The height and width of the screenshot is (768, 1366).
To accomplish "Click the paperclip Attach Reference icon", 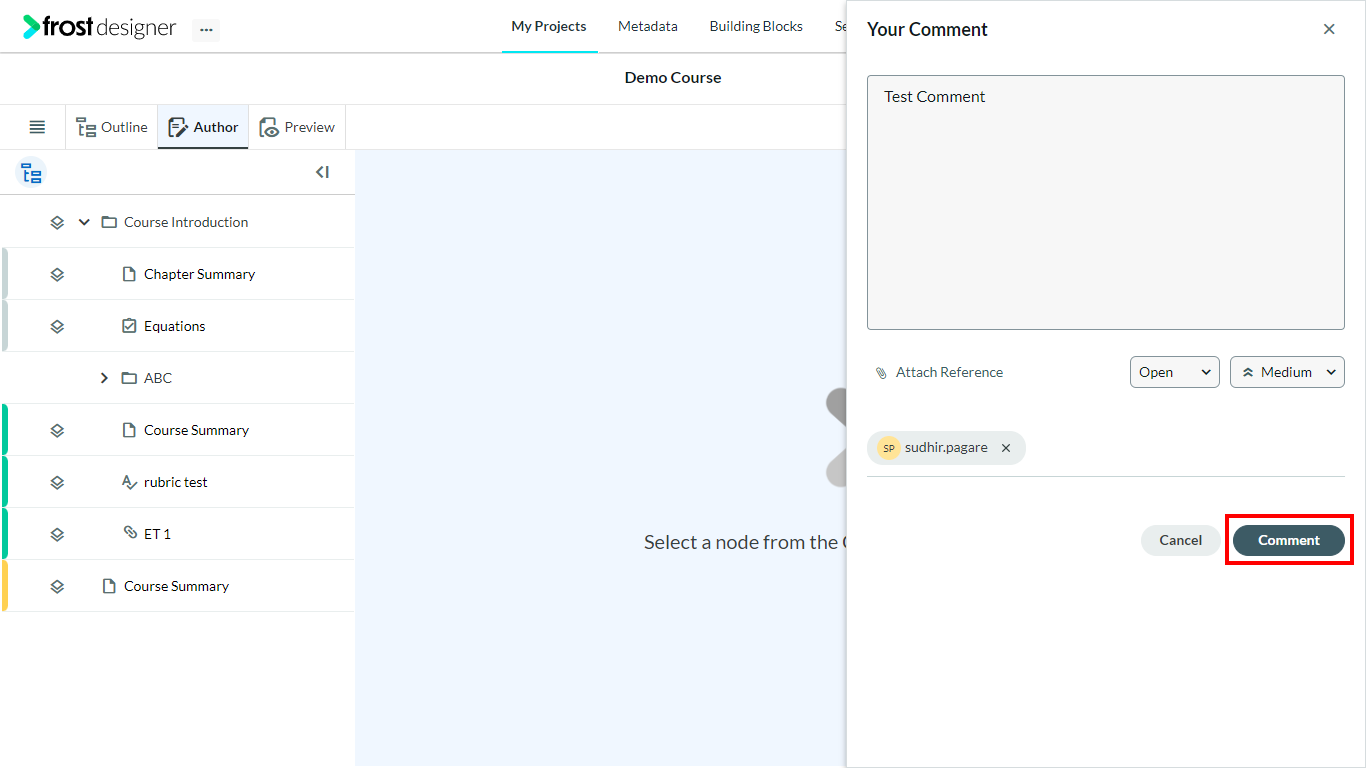I will click(x=881, y=373).
